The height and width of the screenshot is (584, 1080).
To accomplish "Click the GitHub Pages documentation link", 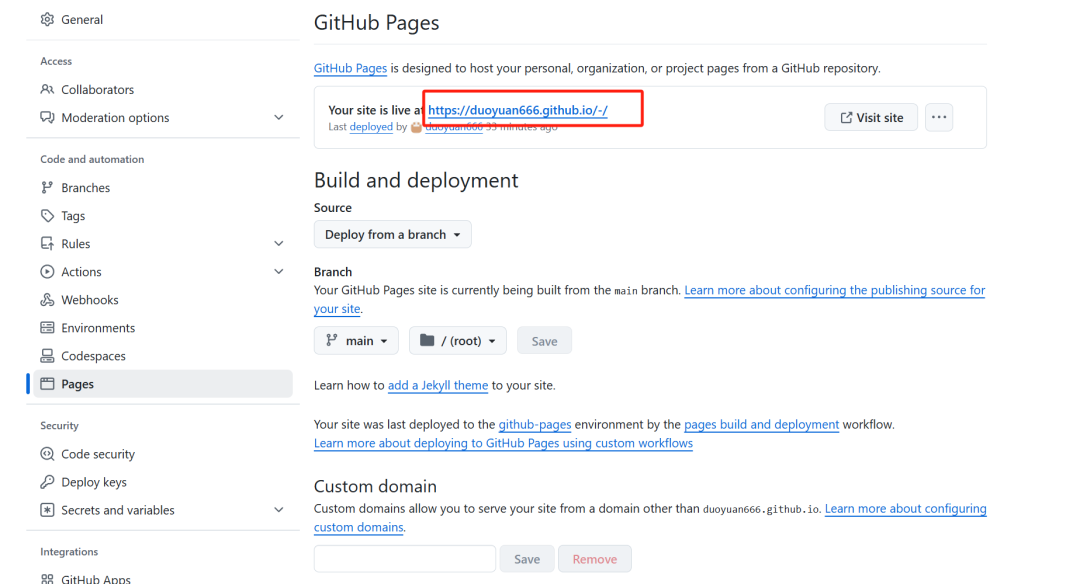I will (351, 68).
